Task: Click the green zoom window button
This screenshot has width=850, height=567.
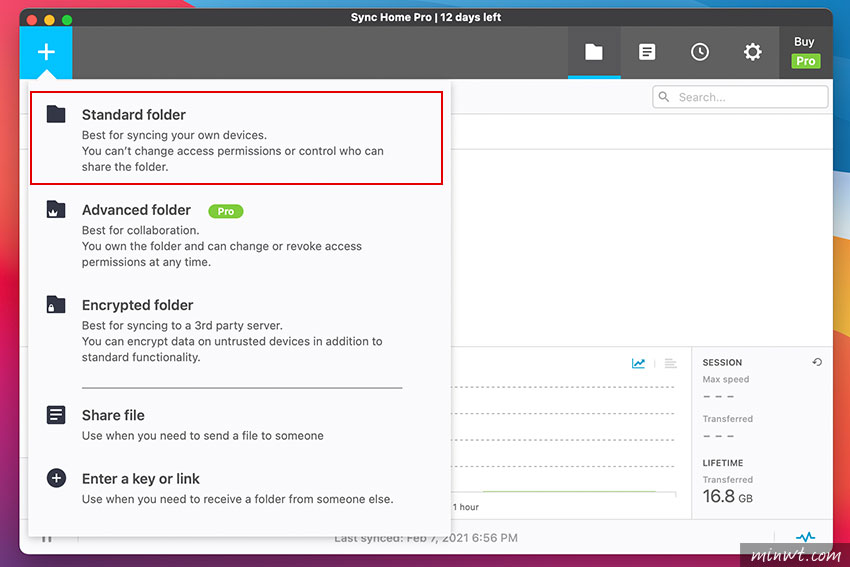Action: point(67,20)
